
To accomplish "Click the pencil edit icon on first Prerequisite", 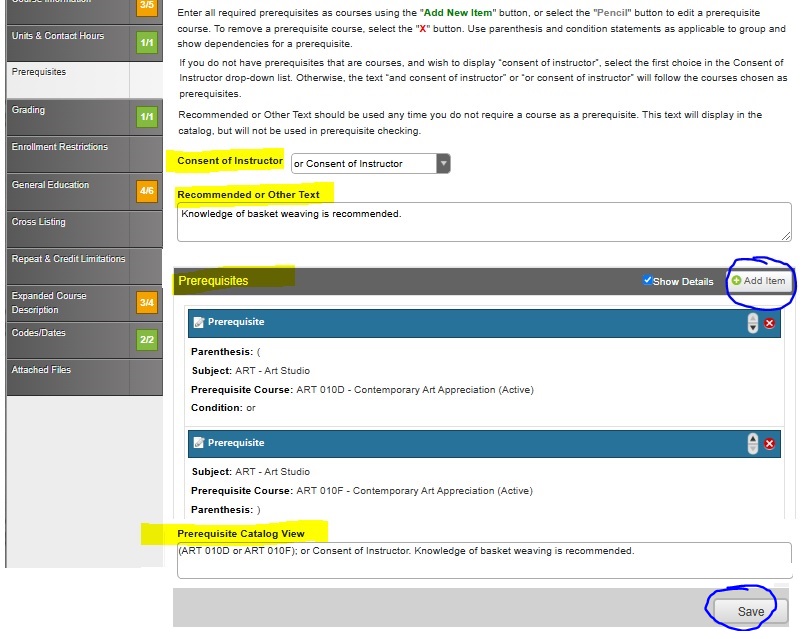I will (x=198, y=323).
